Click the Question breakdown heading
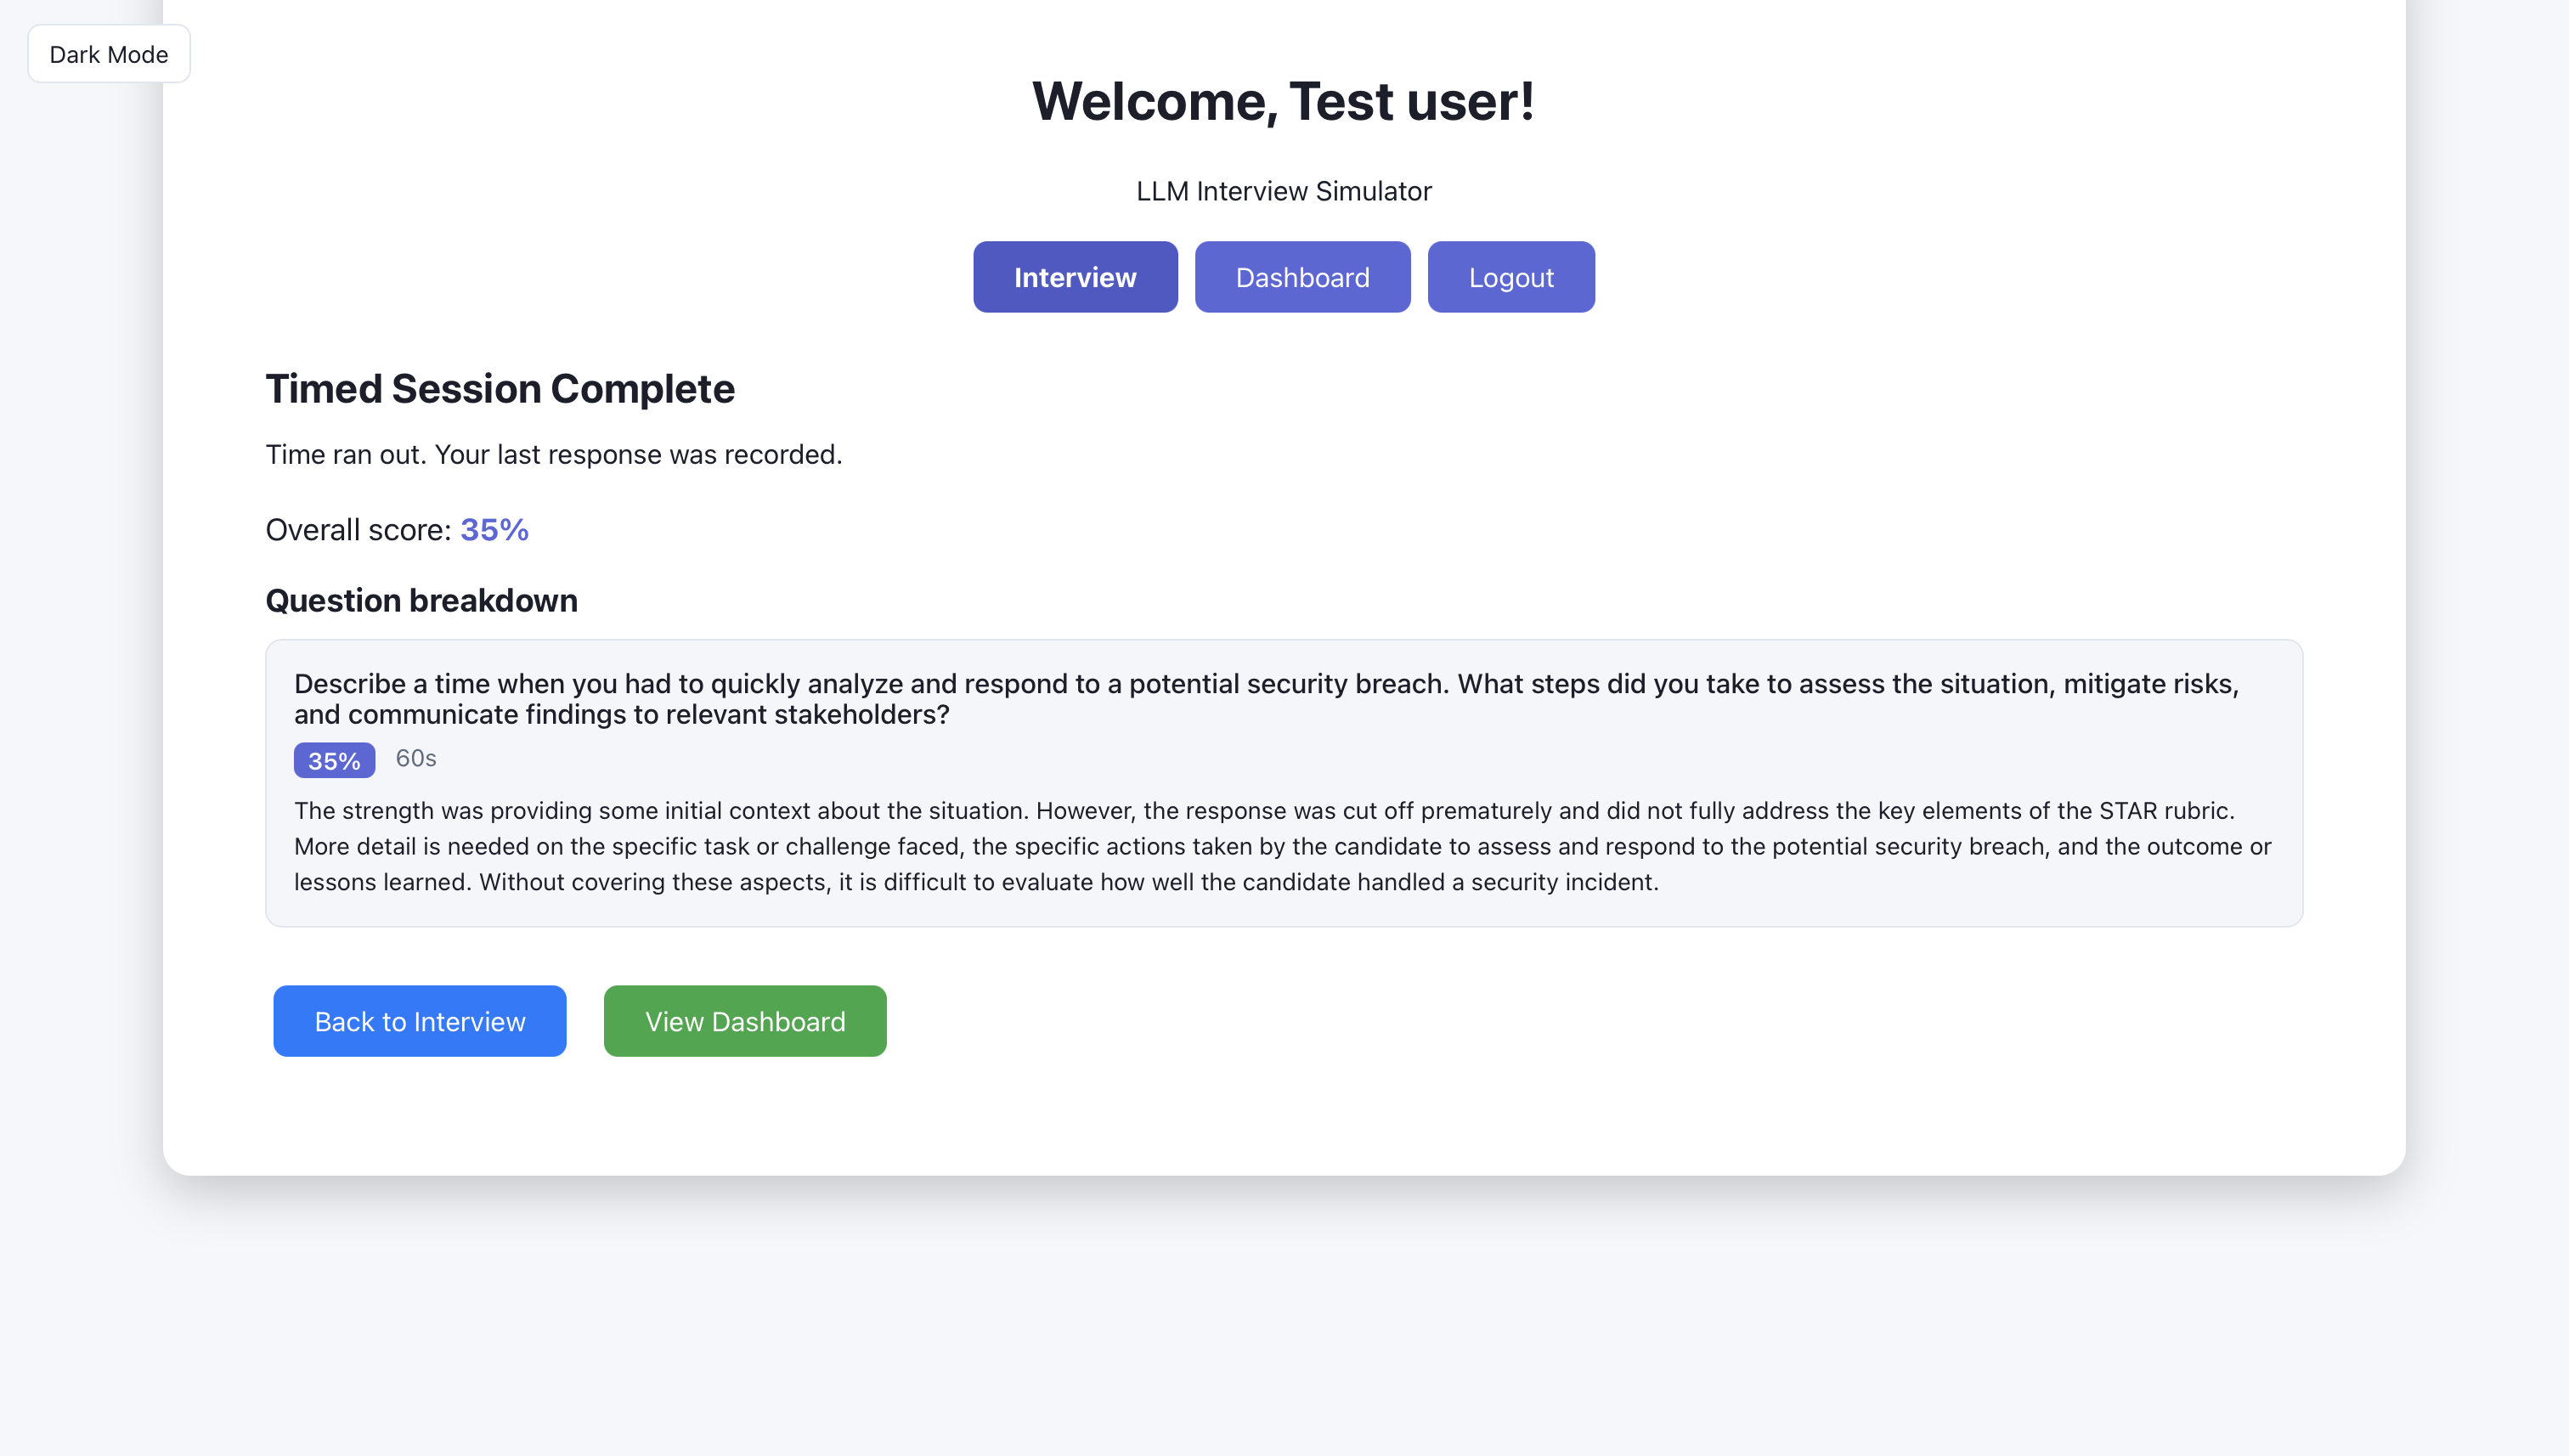The image size is (2569, 1456). point(421,600)
